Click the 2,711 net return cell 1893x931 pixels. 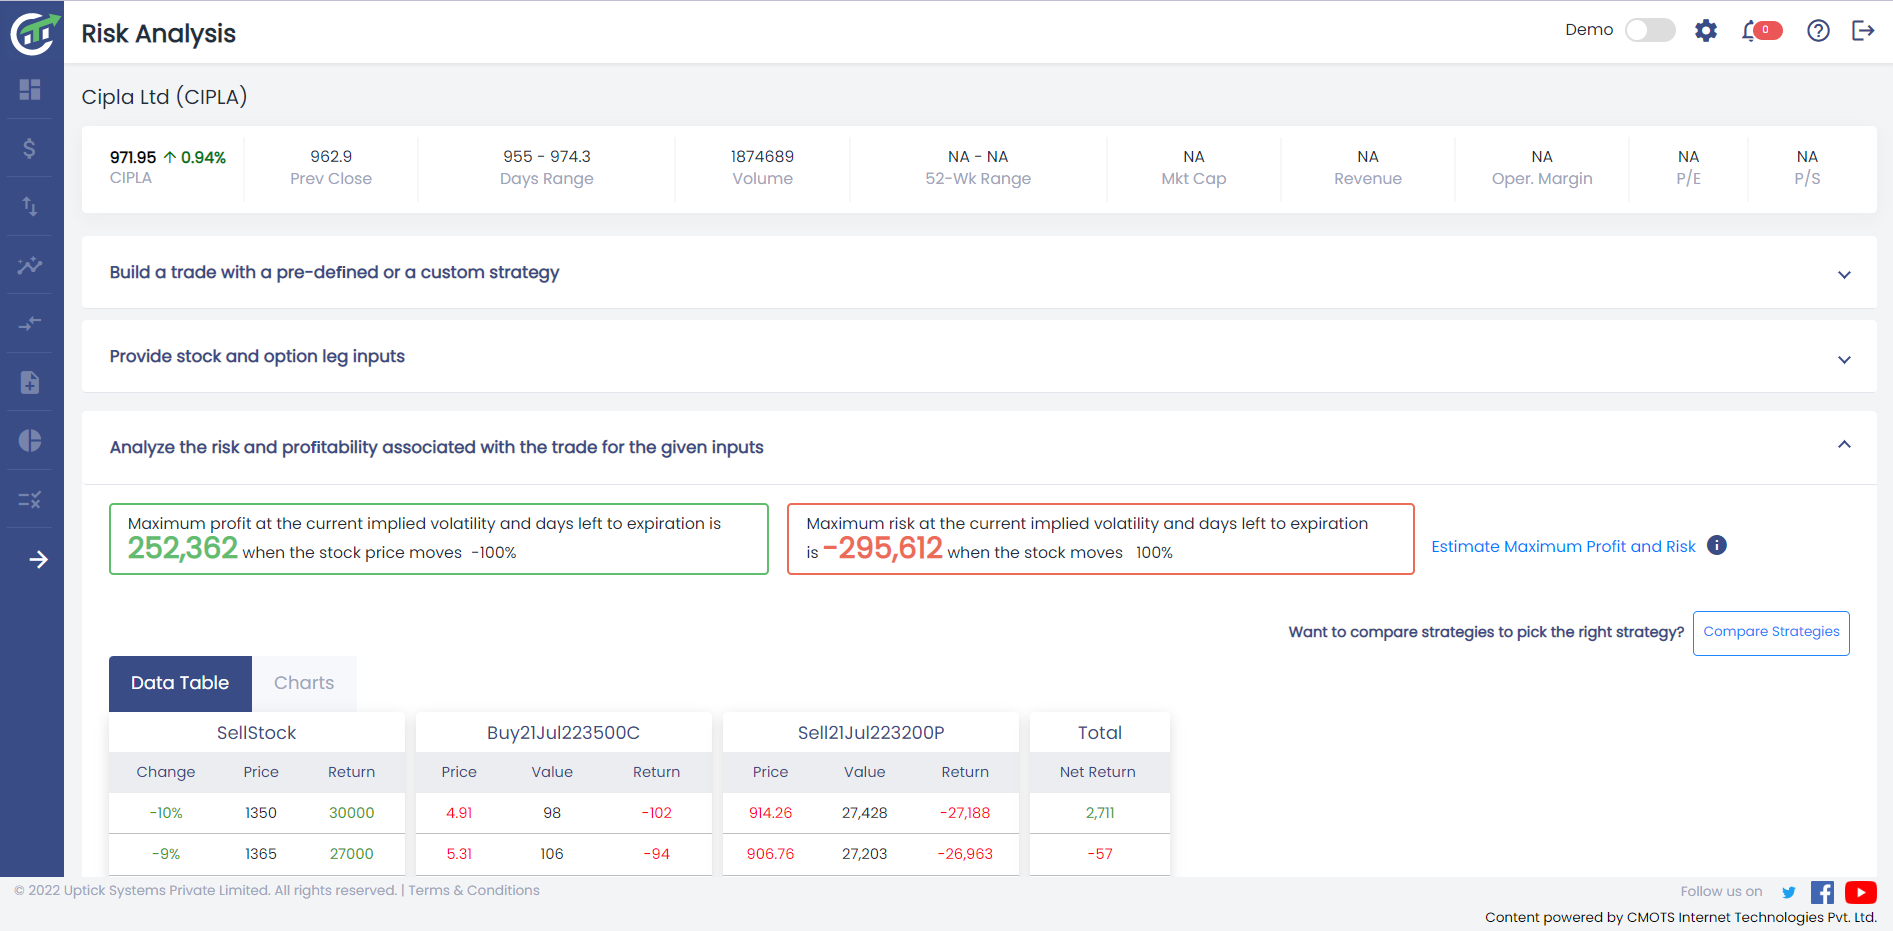(x=1100, y=813)
